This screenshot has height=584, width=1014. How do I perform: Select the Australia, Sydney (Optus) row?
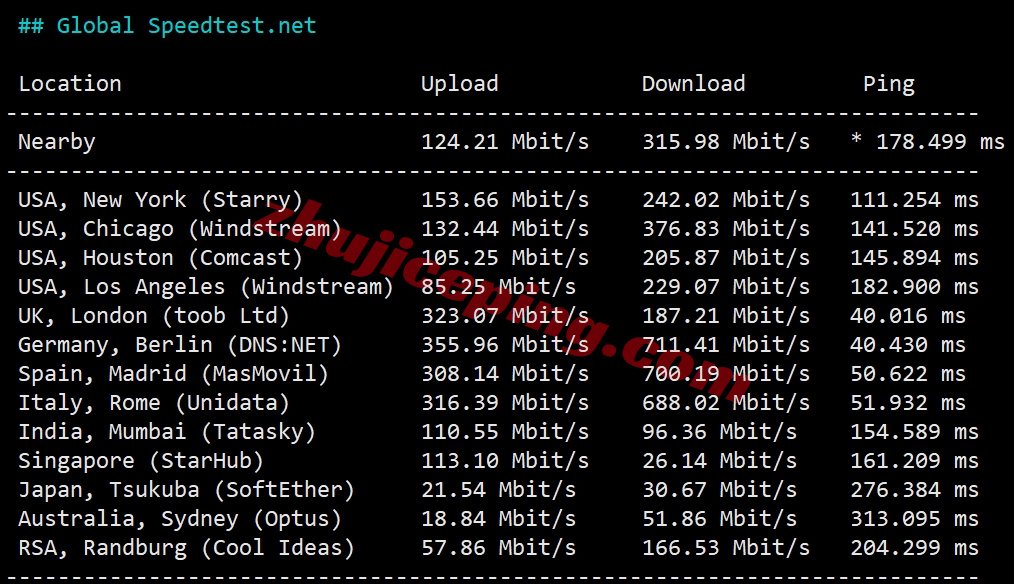498,519
